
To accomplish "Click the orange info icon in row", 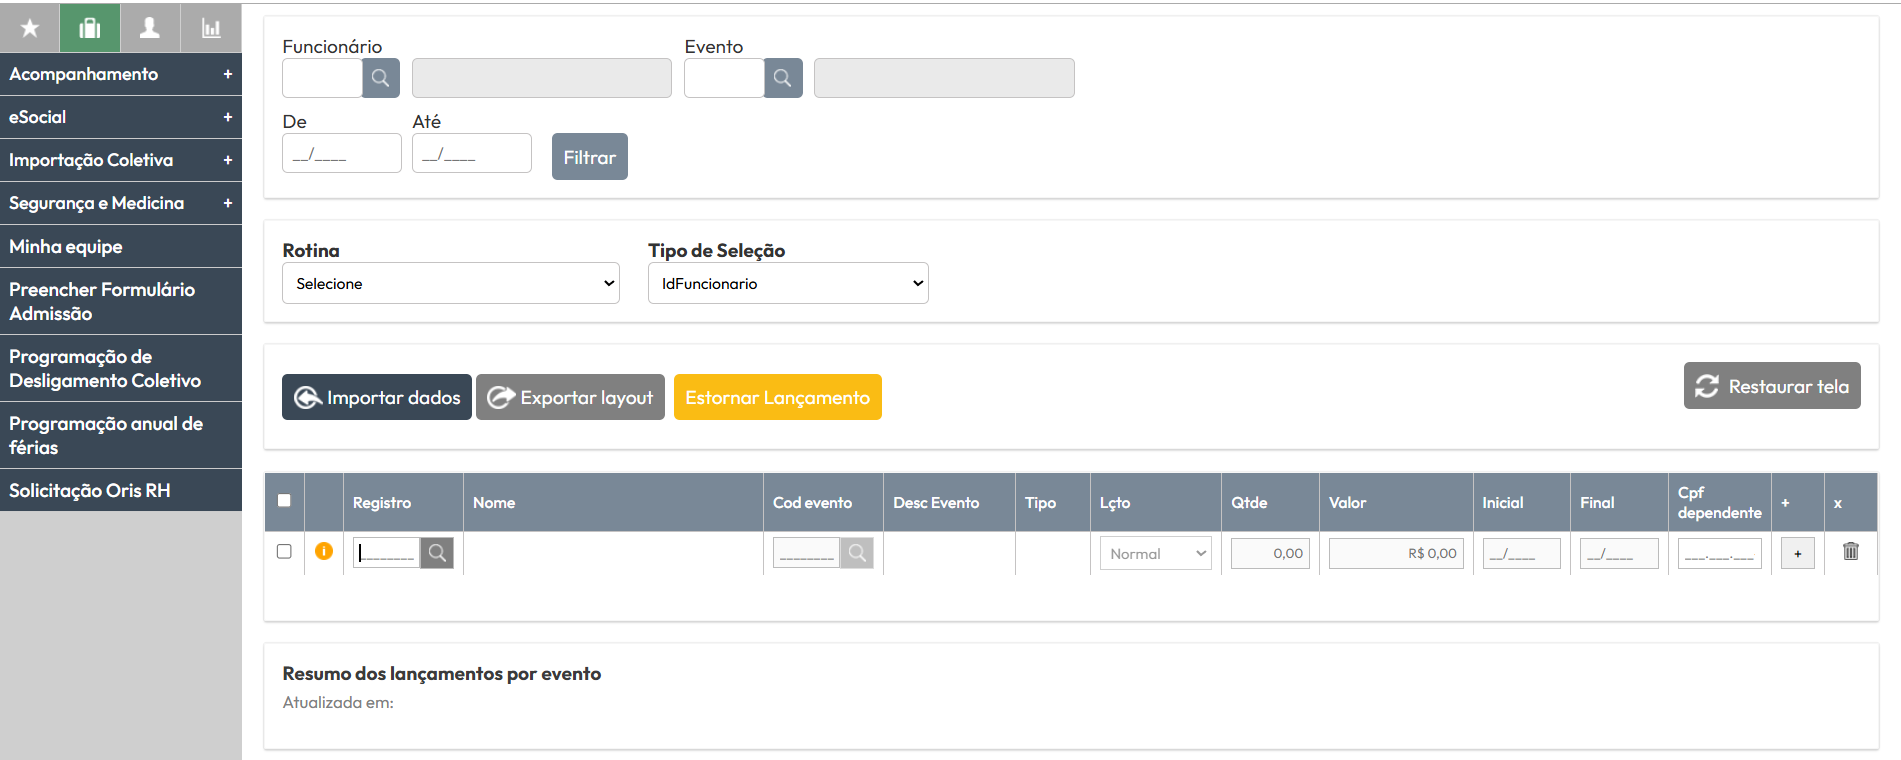I will click(x=324, y=551).
